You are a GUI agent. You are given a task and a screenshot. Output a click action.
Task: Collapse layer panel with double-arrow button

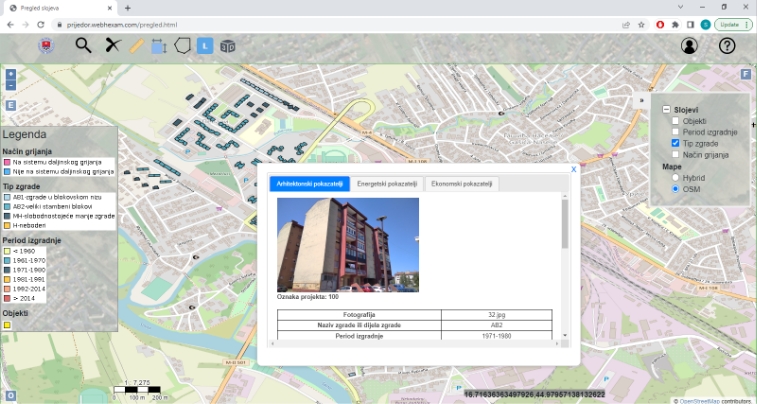tap(641, 100)
